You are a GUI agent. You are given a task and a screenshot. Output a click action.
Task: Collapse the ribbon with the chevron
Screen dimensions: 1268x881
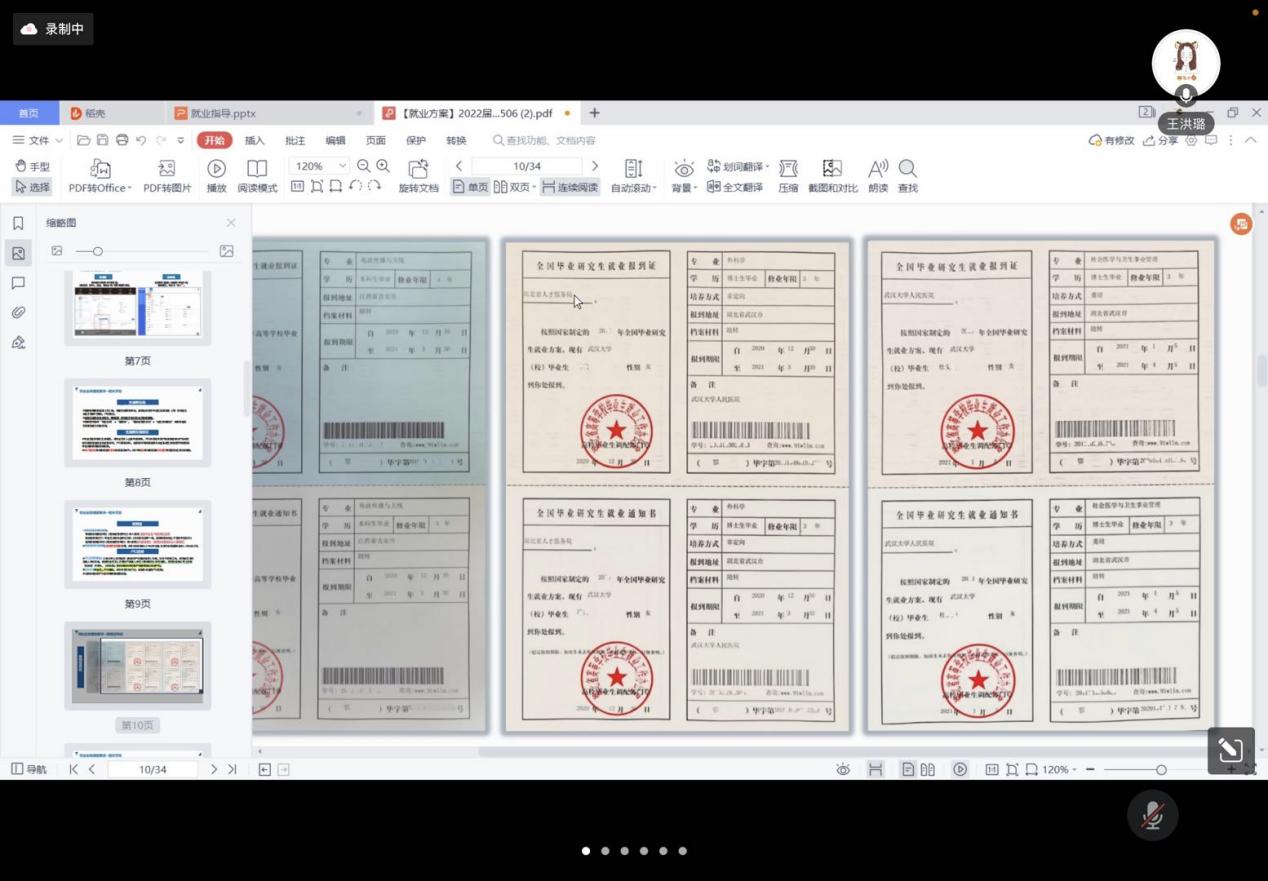coord(1250,140)
